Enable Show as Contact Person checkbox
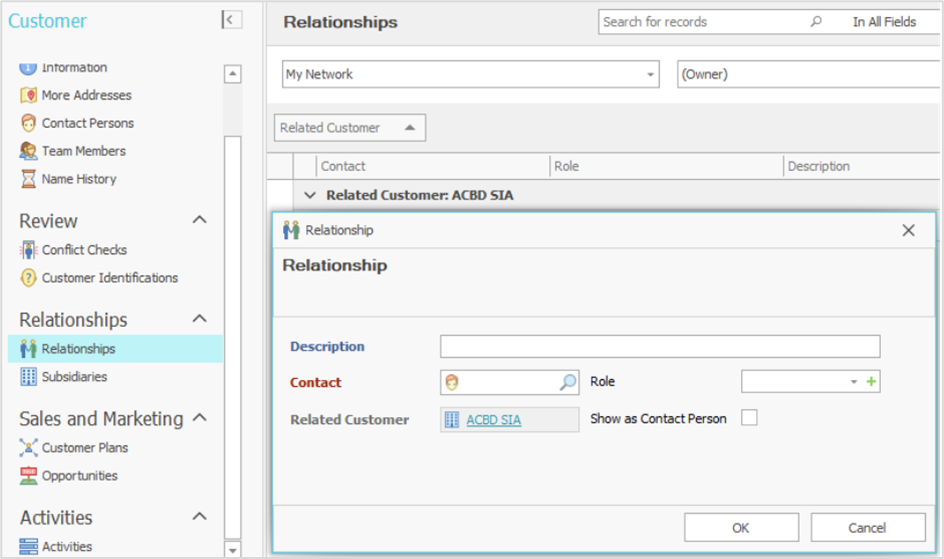This screenshot has width=944, height=559. 749,418
